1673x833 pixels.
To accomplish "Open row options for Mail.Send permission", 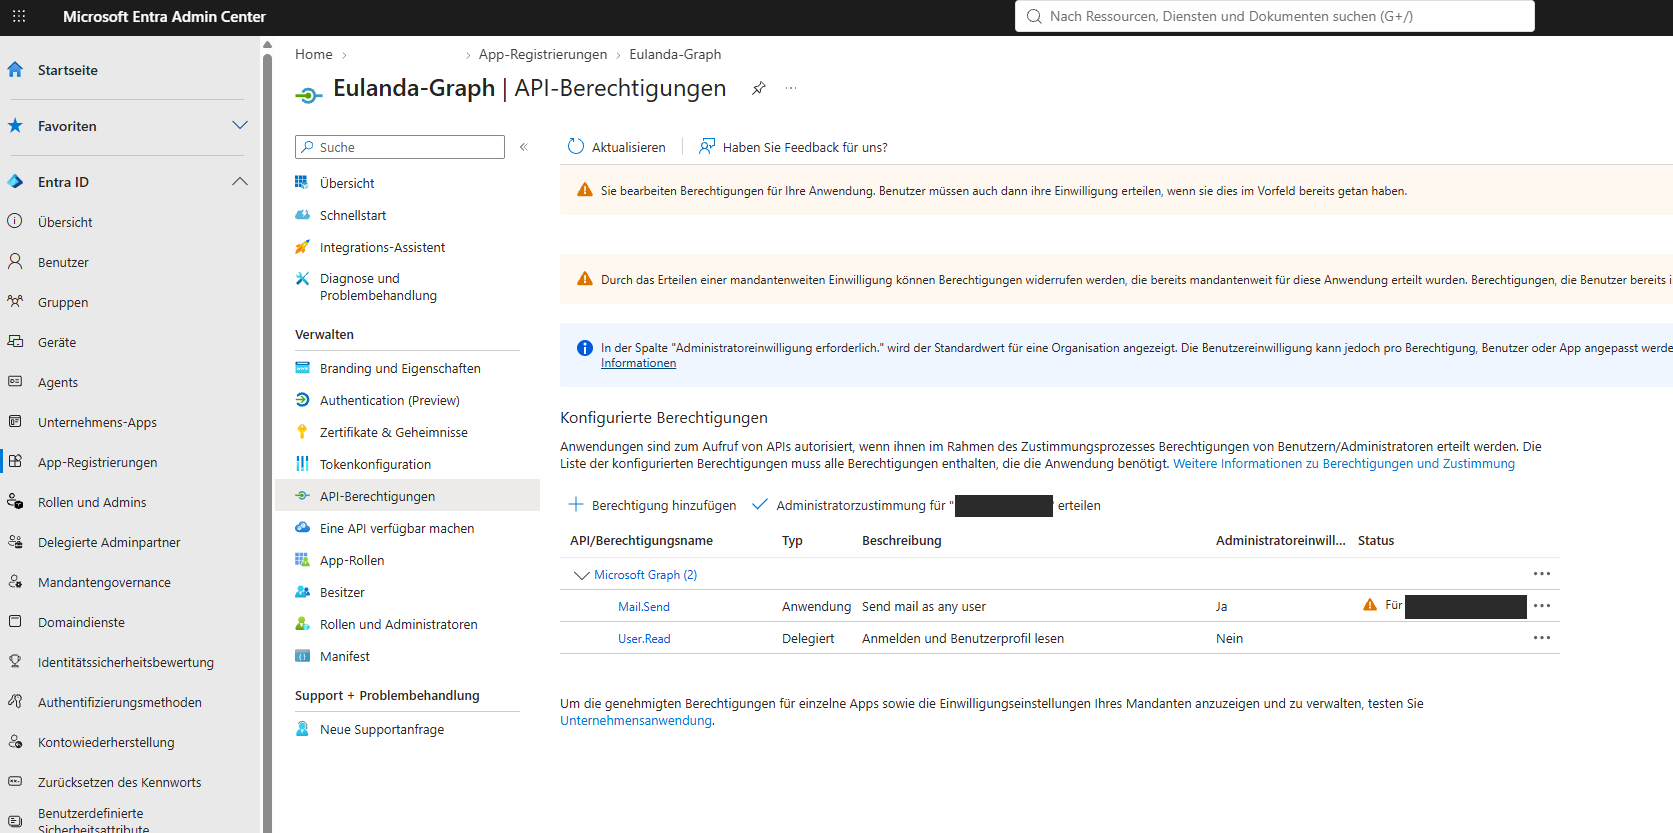I will tap(1542, 606).
